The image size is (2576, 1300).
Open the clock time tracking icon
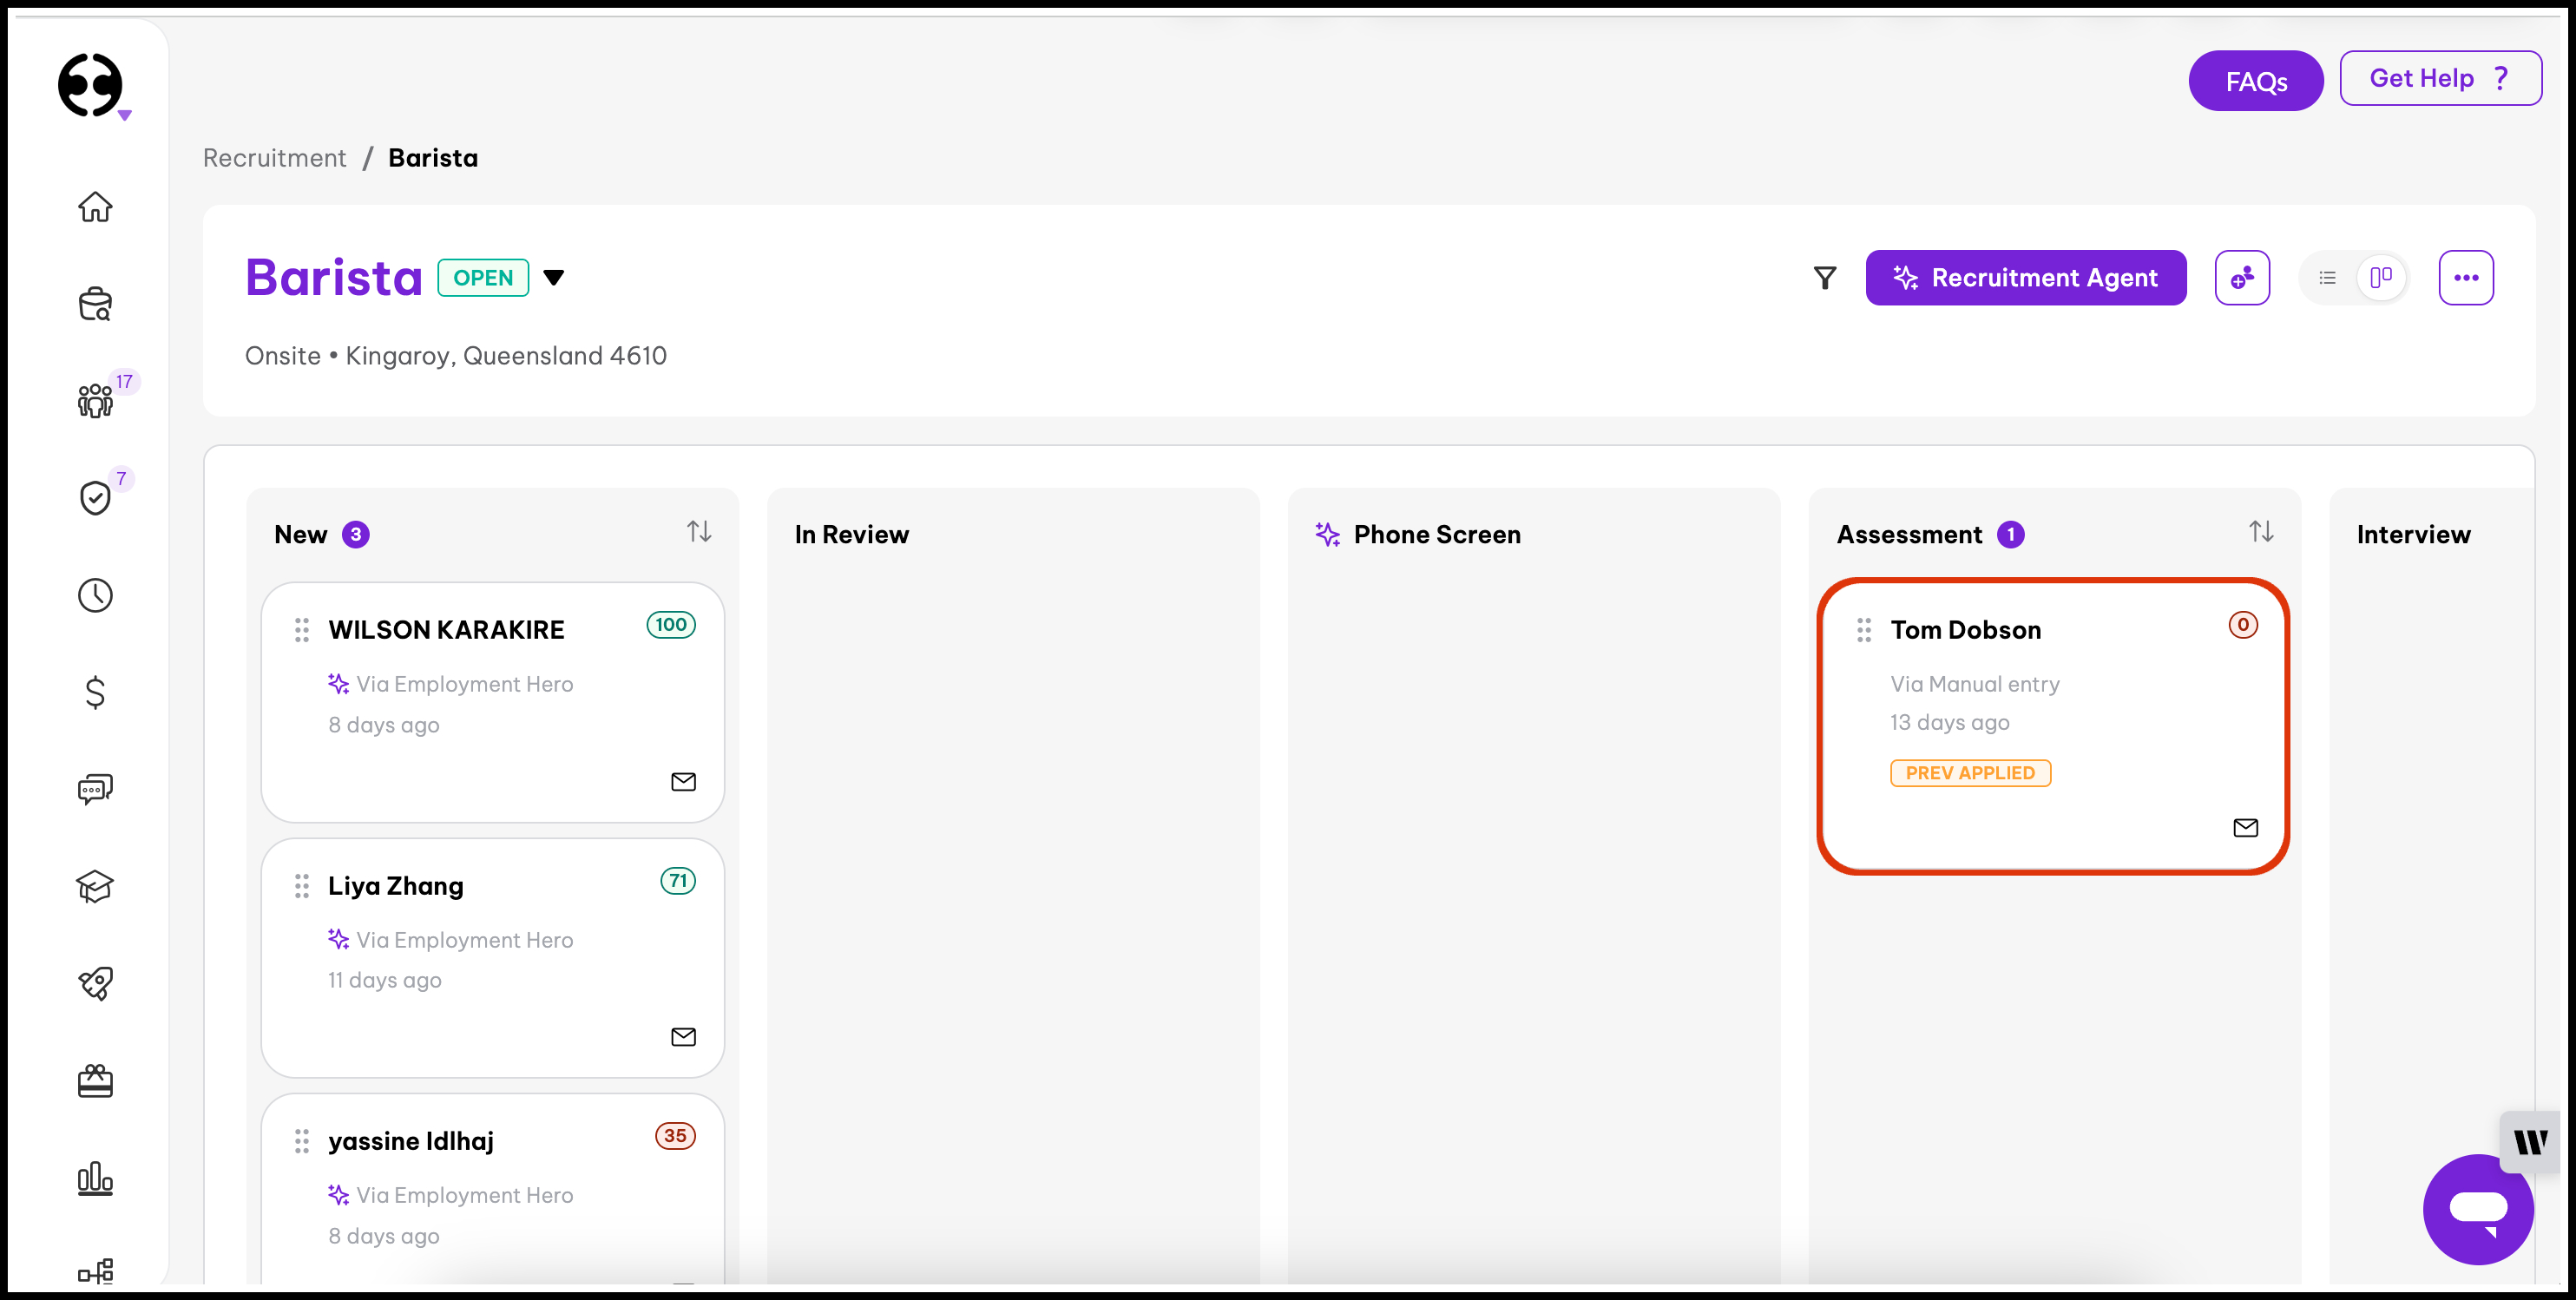click(95, 596)
